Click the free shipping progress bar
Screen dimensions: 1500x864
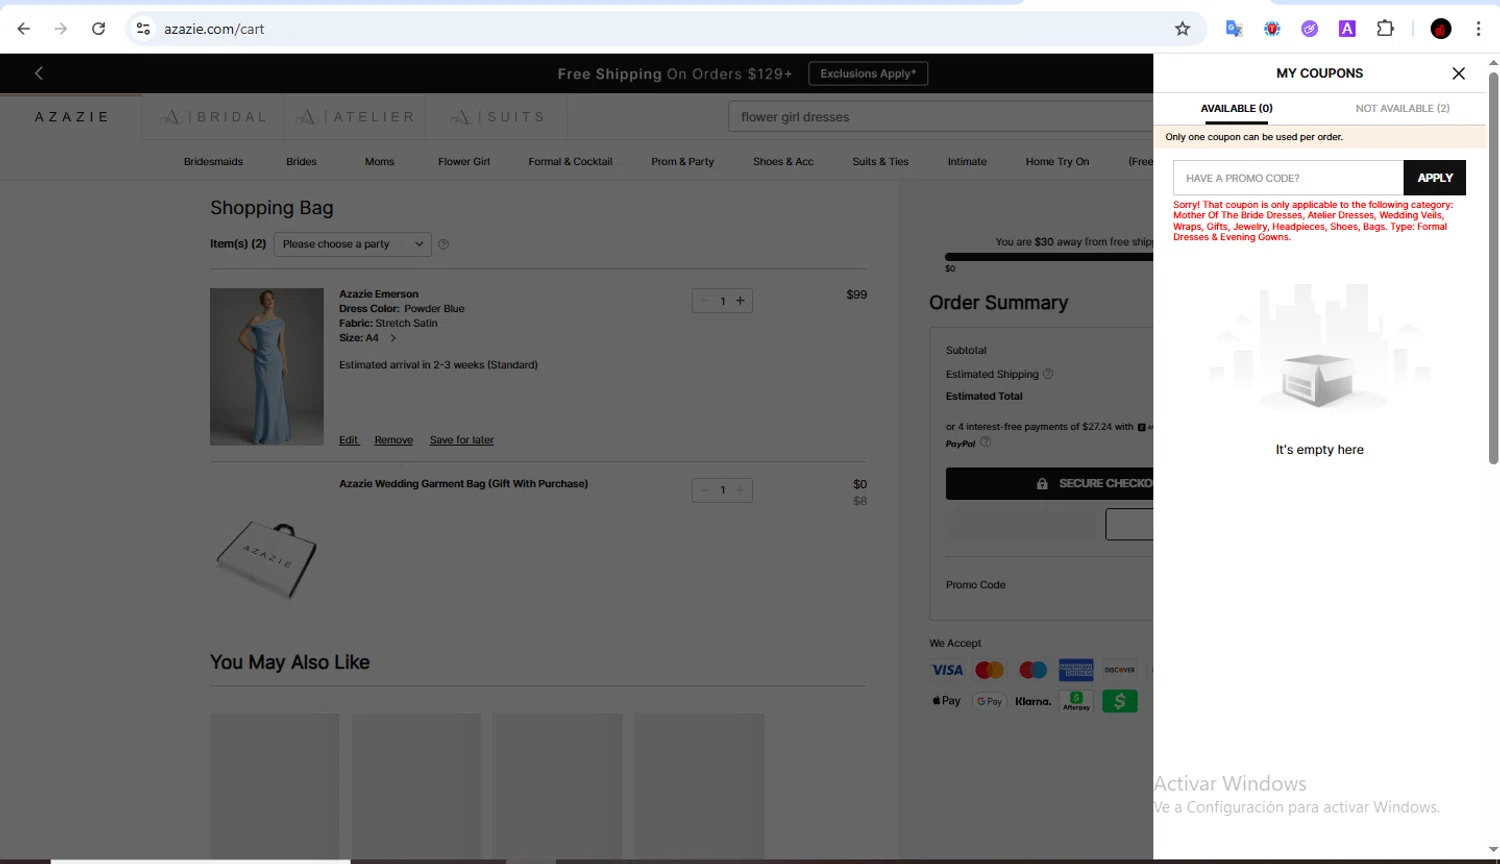point(1049,257)
